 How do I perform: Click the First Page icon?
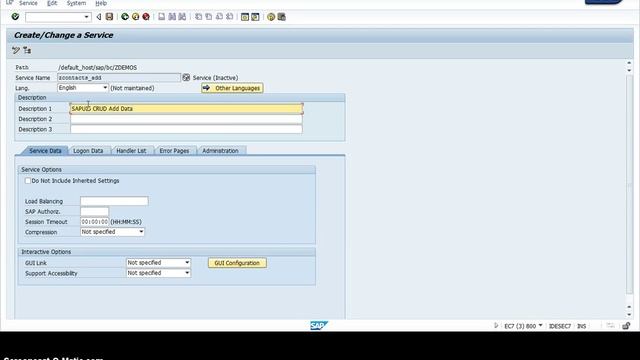click(x=198, y=17)
